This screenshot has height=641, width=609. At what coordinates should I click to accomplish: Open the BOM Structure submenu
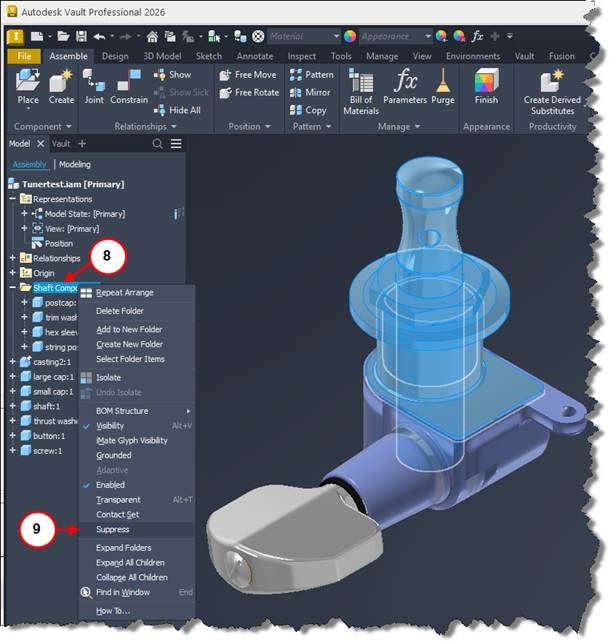click(x=137, y=411)
